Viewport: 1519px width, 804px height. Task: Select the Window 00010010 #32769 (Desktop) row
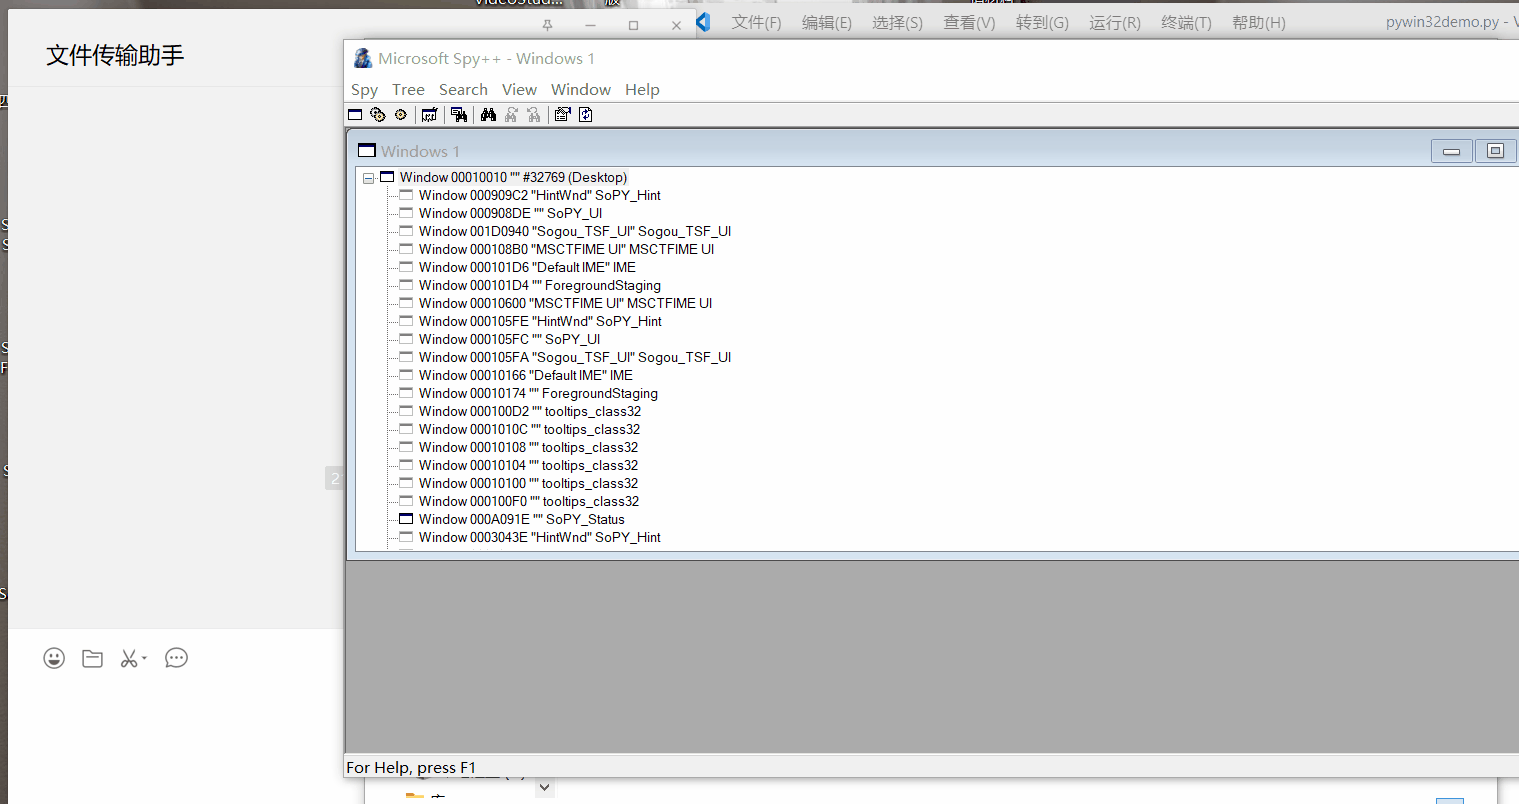pos(513,177)
